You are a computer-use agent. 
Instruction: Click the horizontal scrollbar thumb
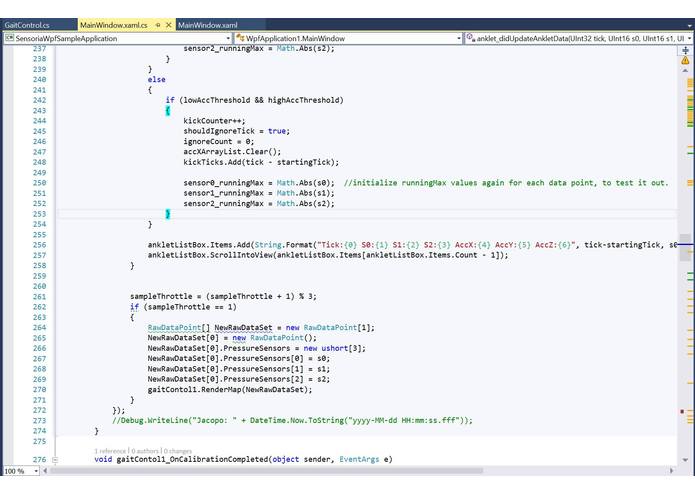tap(266, 471)
